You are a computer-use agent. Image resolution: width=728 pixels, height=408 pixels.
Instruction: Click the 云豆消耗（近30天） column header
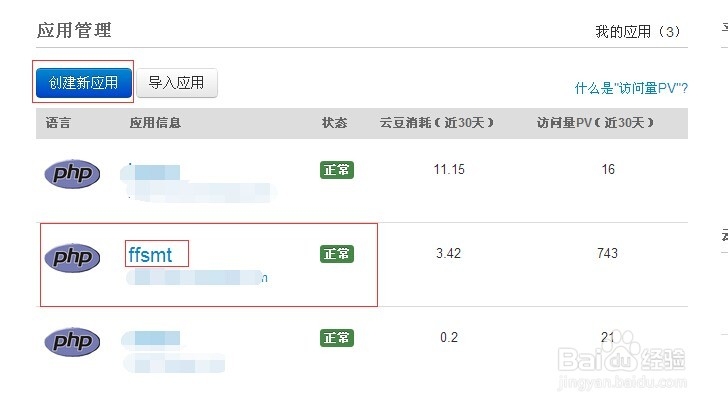437,123
